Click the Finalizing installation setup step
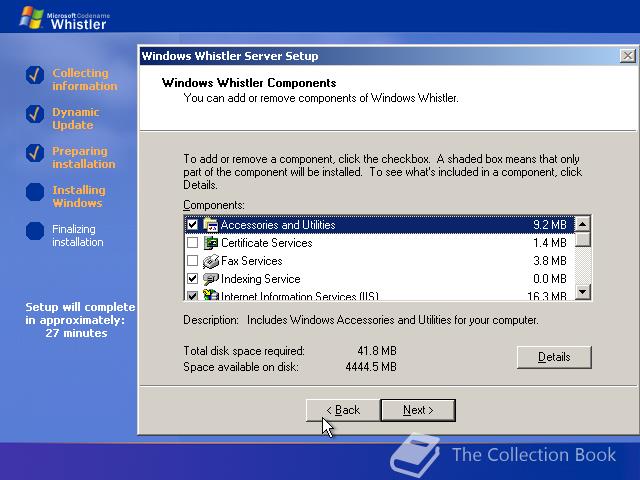 (x=78, y=236)
